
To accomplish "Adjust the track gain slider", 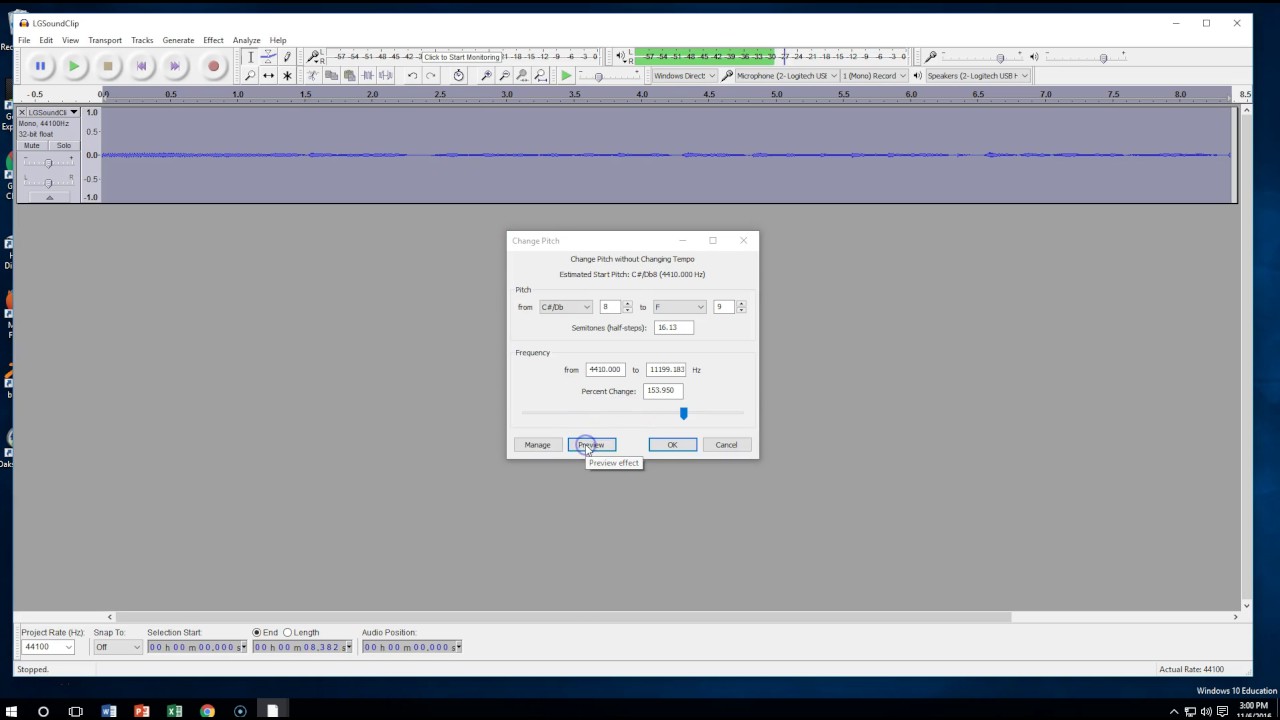I will pyautogui.click(x=48, y=163).
